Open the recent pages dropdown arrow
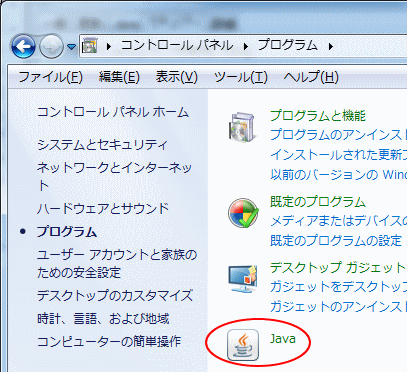The height and width of the screenshot is (372, 407). 71,46
